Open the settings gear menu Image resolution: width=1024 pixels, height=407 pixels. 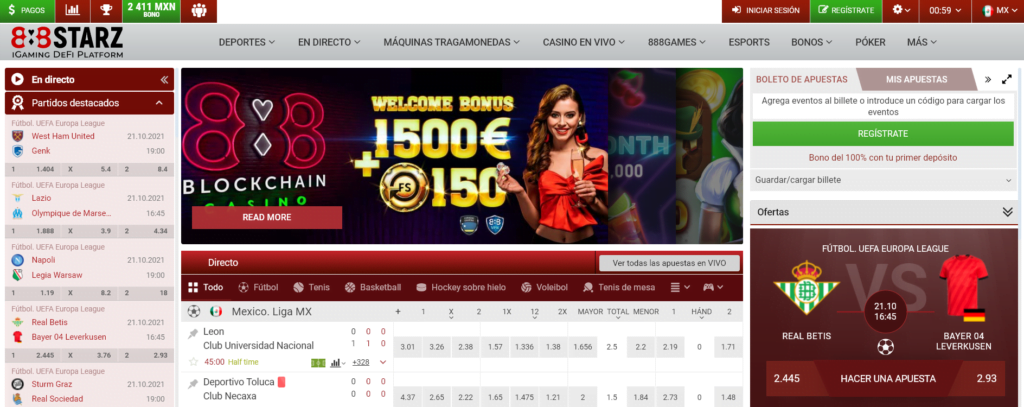click(901, 10)
